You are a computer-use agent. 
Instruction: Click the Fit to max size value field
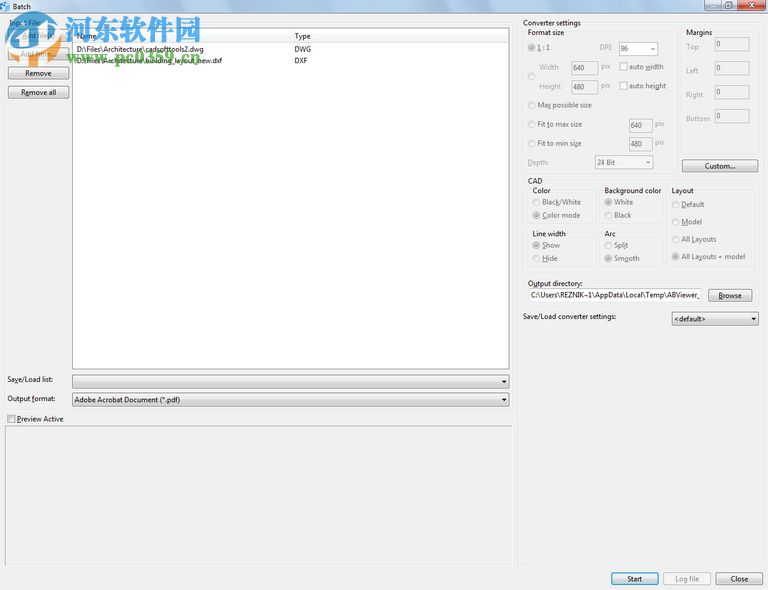641,125
